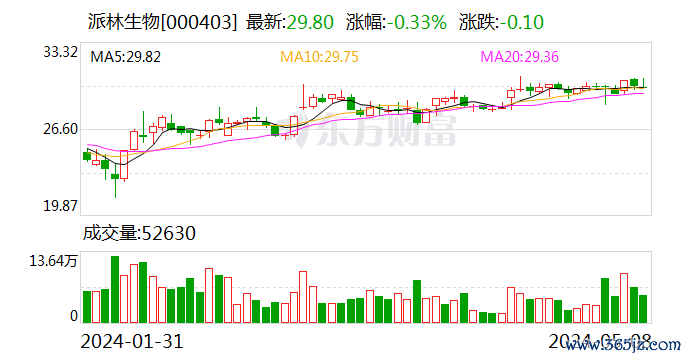Click the last candlestick on the chart
The image size is (688, 360).
coord(643,83)
